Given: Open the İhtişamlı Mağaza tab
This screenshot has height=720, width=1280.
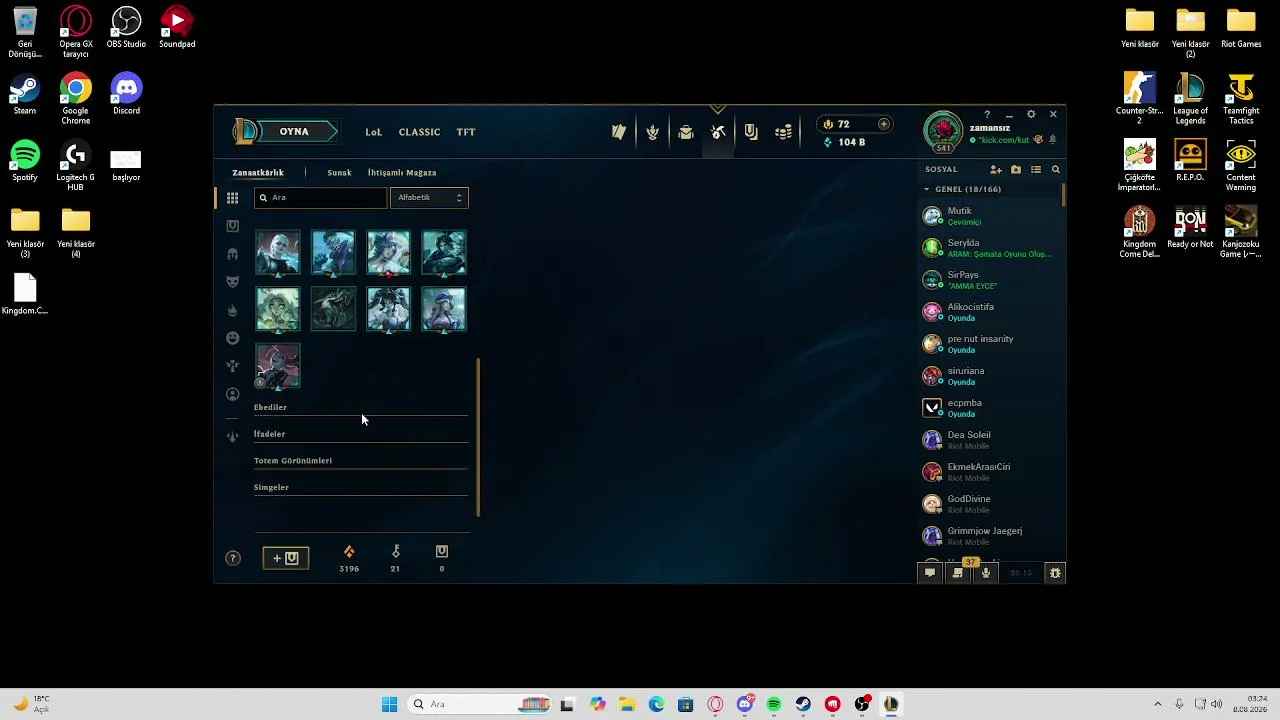Looking at the screenshot, I should point(402,173).
